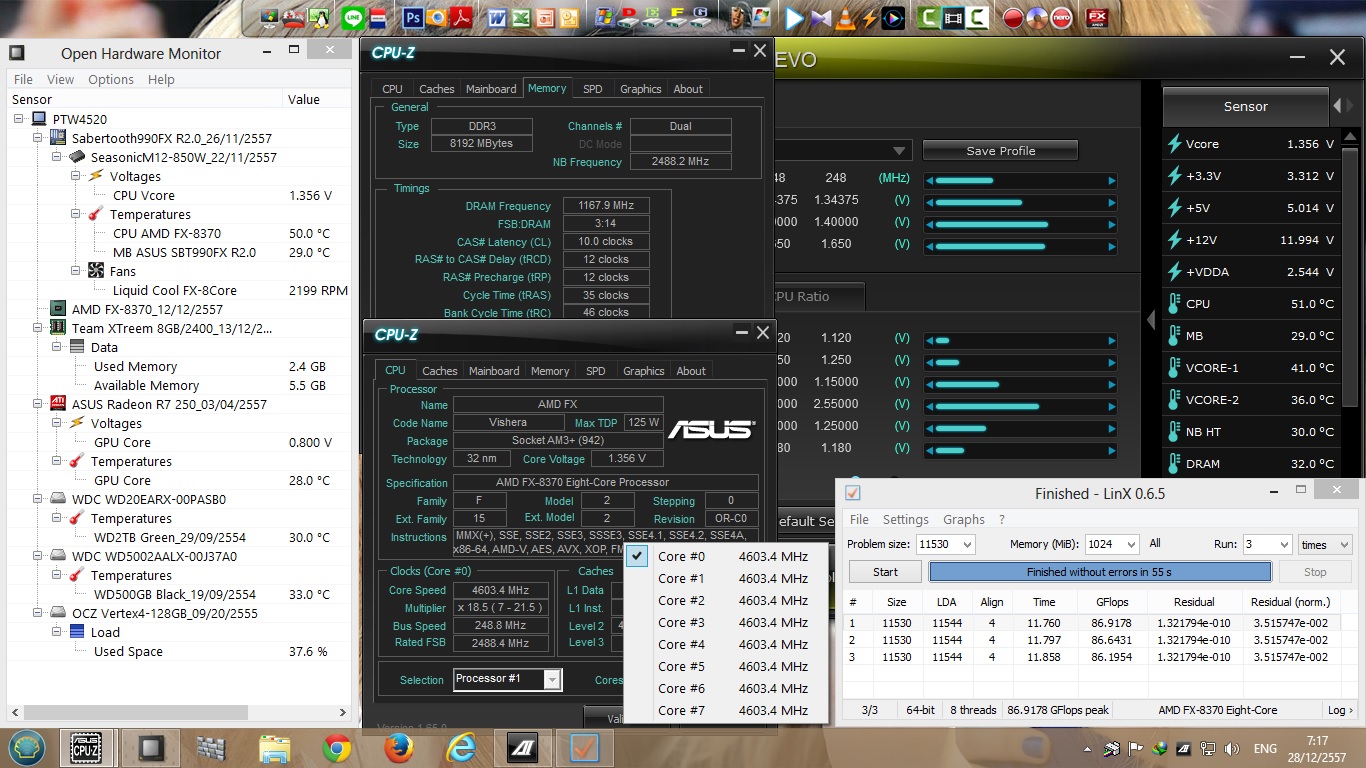This screenshot has width=1366, height=768.
Task: Launch the blue play-arrow media player in top dock
Action: 795,18
